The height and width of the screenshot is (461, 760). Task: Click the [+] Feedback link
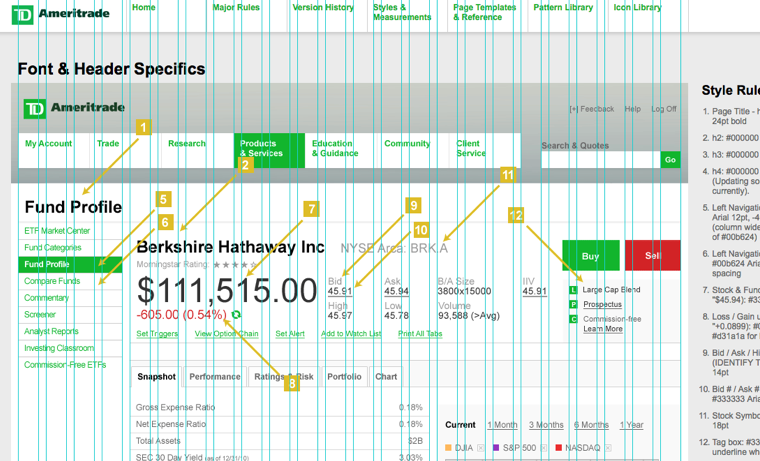pos(591,109)
